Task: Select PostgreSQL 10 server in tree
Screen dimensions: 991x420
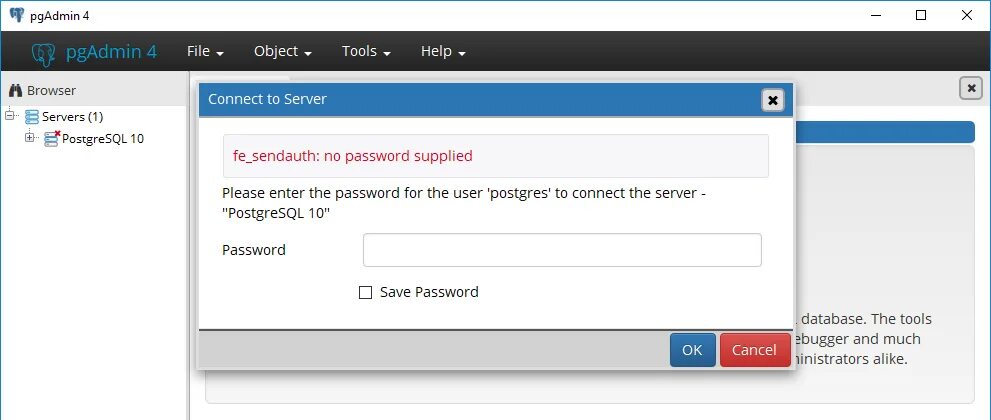Action: coord(103,139)
